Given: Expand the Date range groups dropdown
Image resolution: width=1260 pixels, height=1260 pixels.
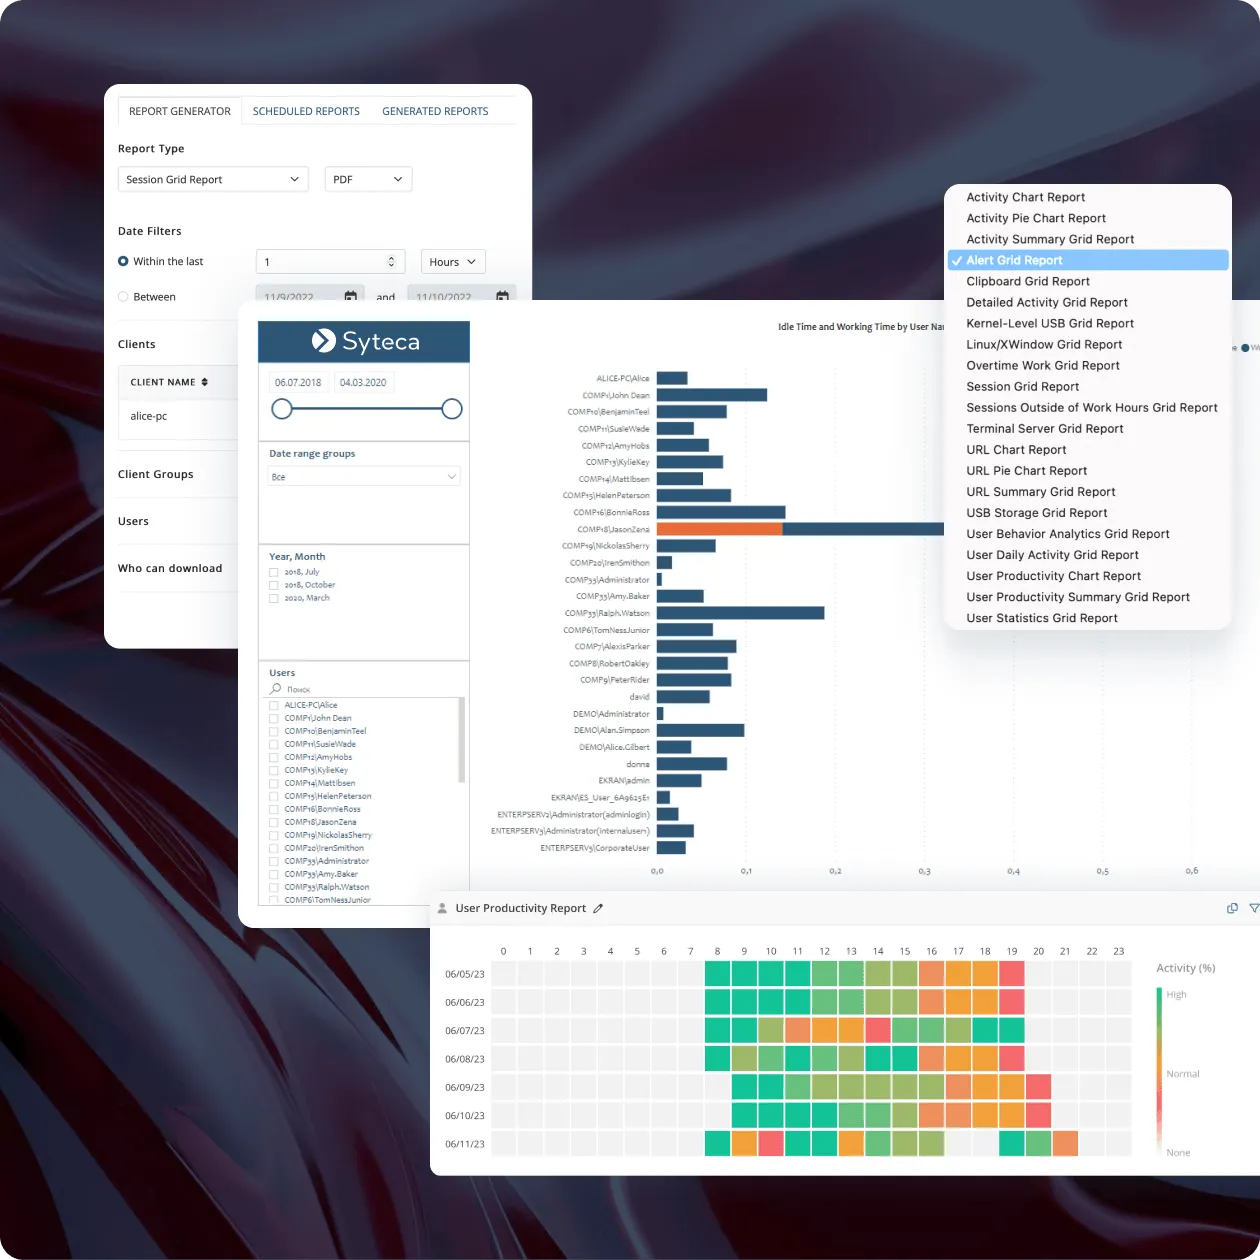Looking at the screenshot, I should tap(364, 477).
